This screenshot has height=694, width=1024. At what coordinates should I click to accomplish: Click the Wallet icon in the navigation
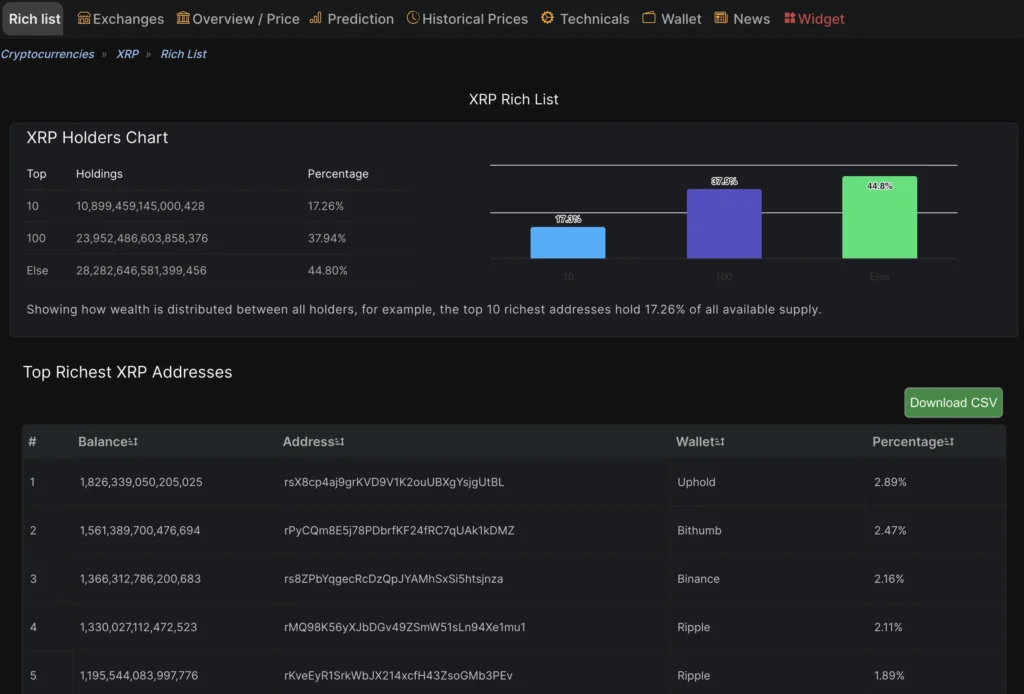click(x=650, y=18)
